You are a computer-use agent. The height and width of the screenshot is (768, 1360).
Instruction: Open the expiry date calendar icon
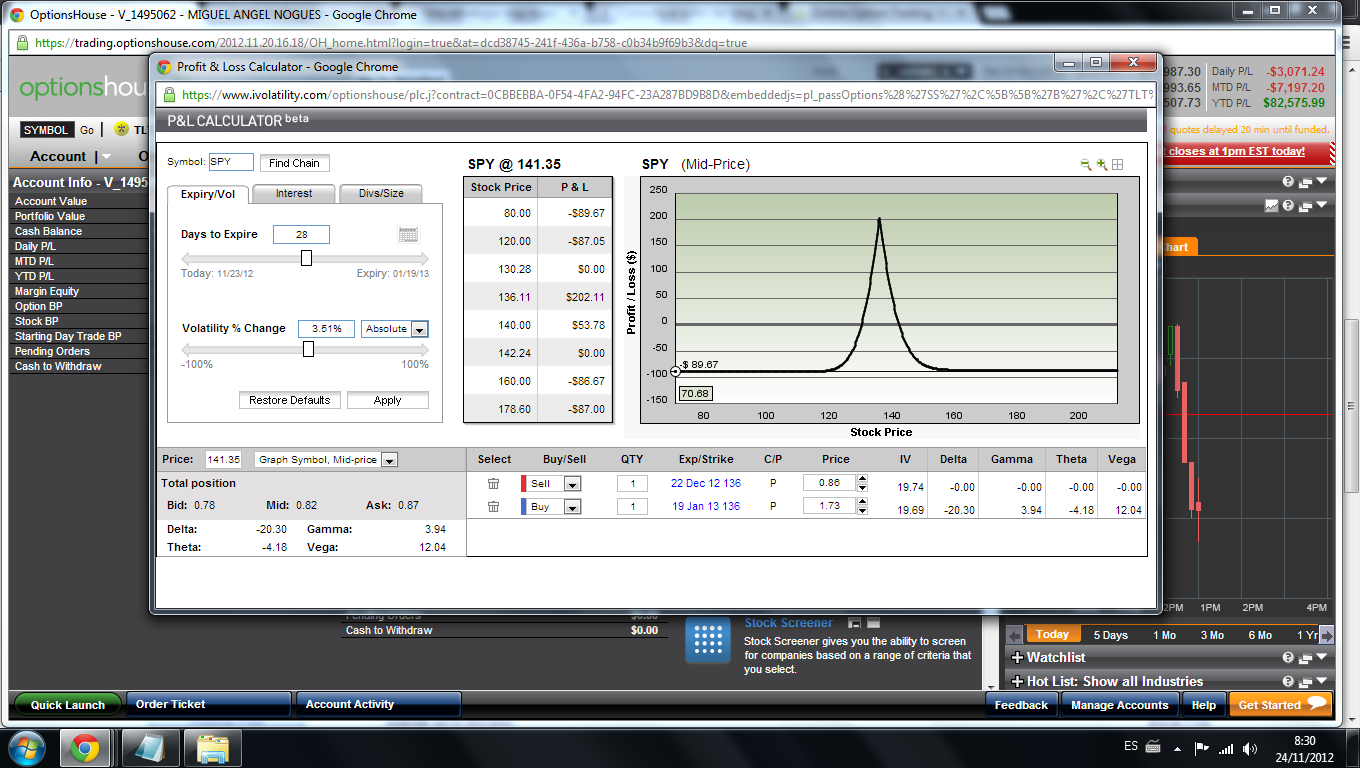click(408, 235)
